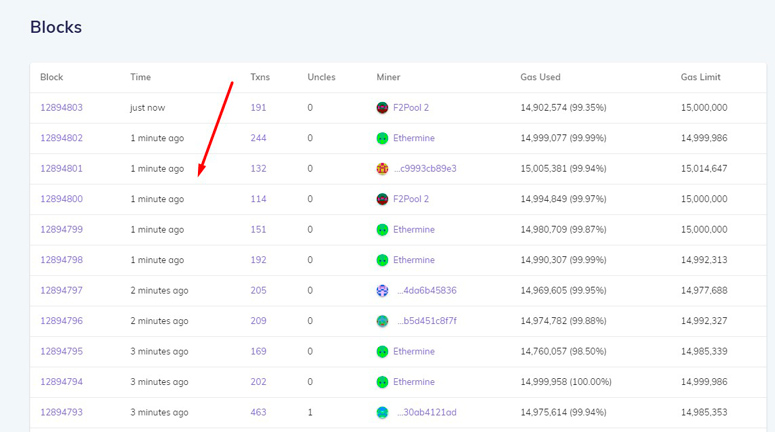View the 463 transactions of block 12894793
The image size is (775, 432).
point(258,412)
